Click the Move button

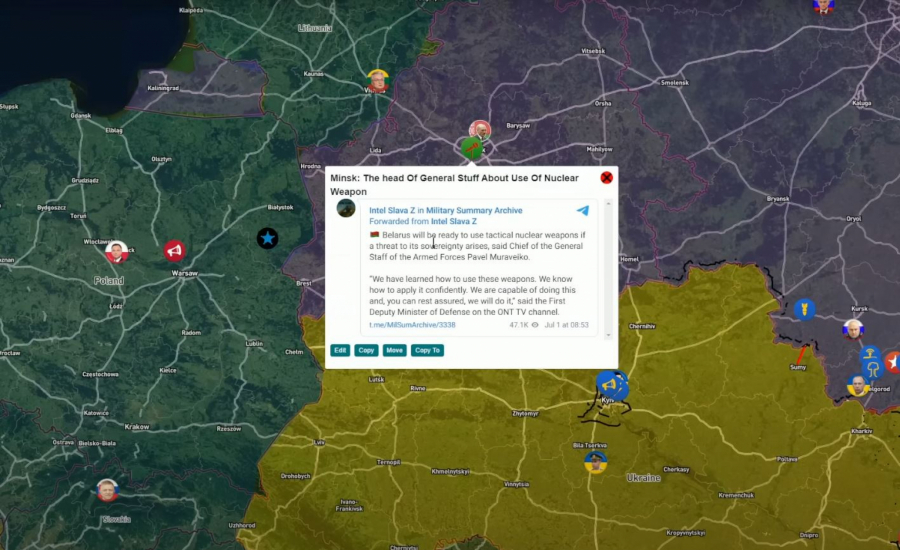[394, 350]
